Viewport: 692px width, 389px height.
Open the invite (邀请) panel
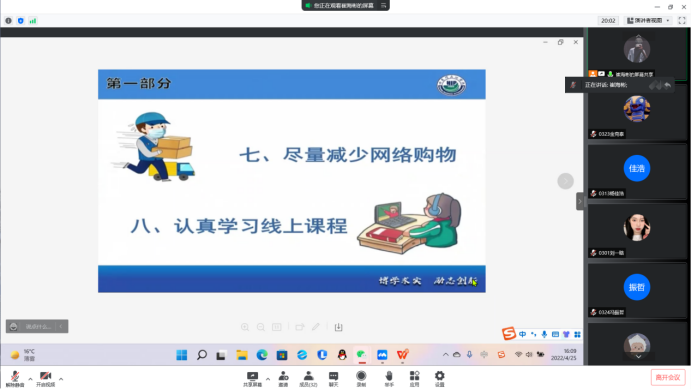(283, 379)
